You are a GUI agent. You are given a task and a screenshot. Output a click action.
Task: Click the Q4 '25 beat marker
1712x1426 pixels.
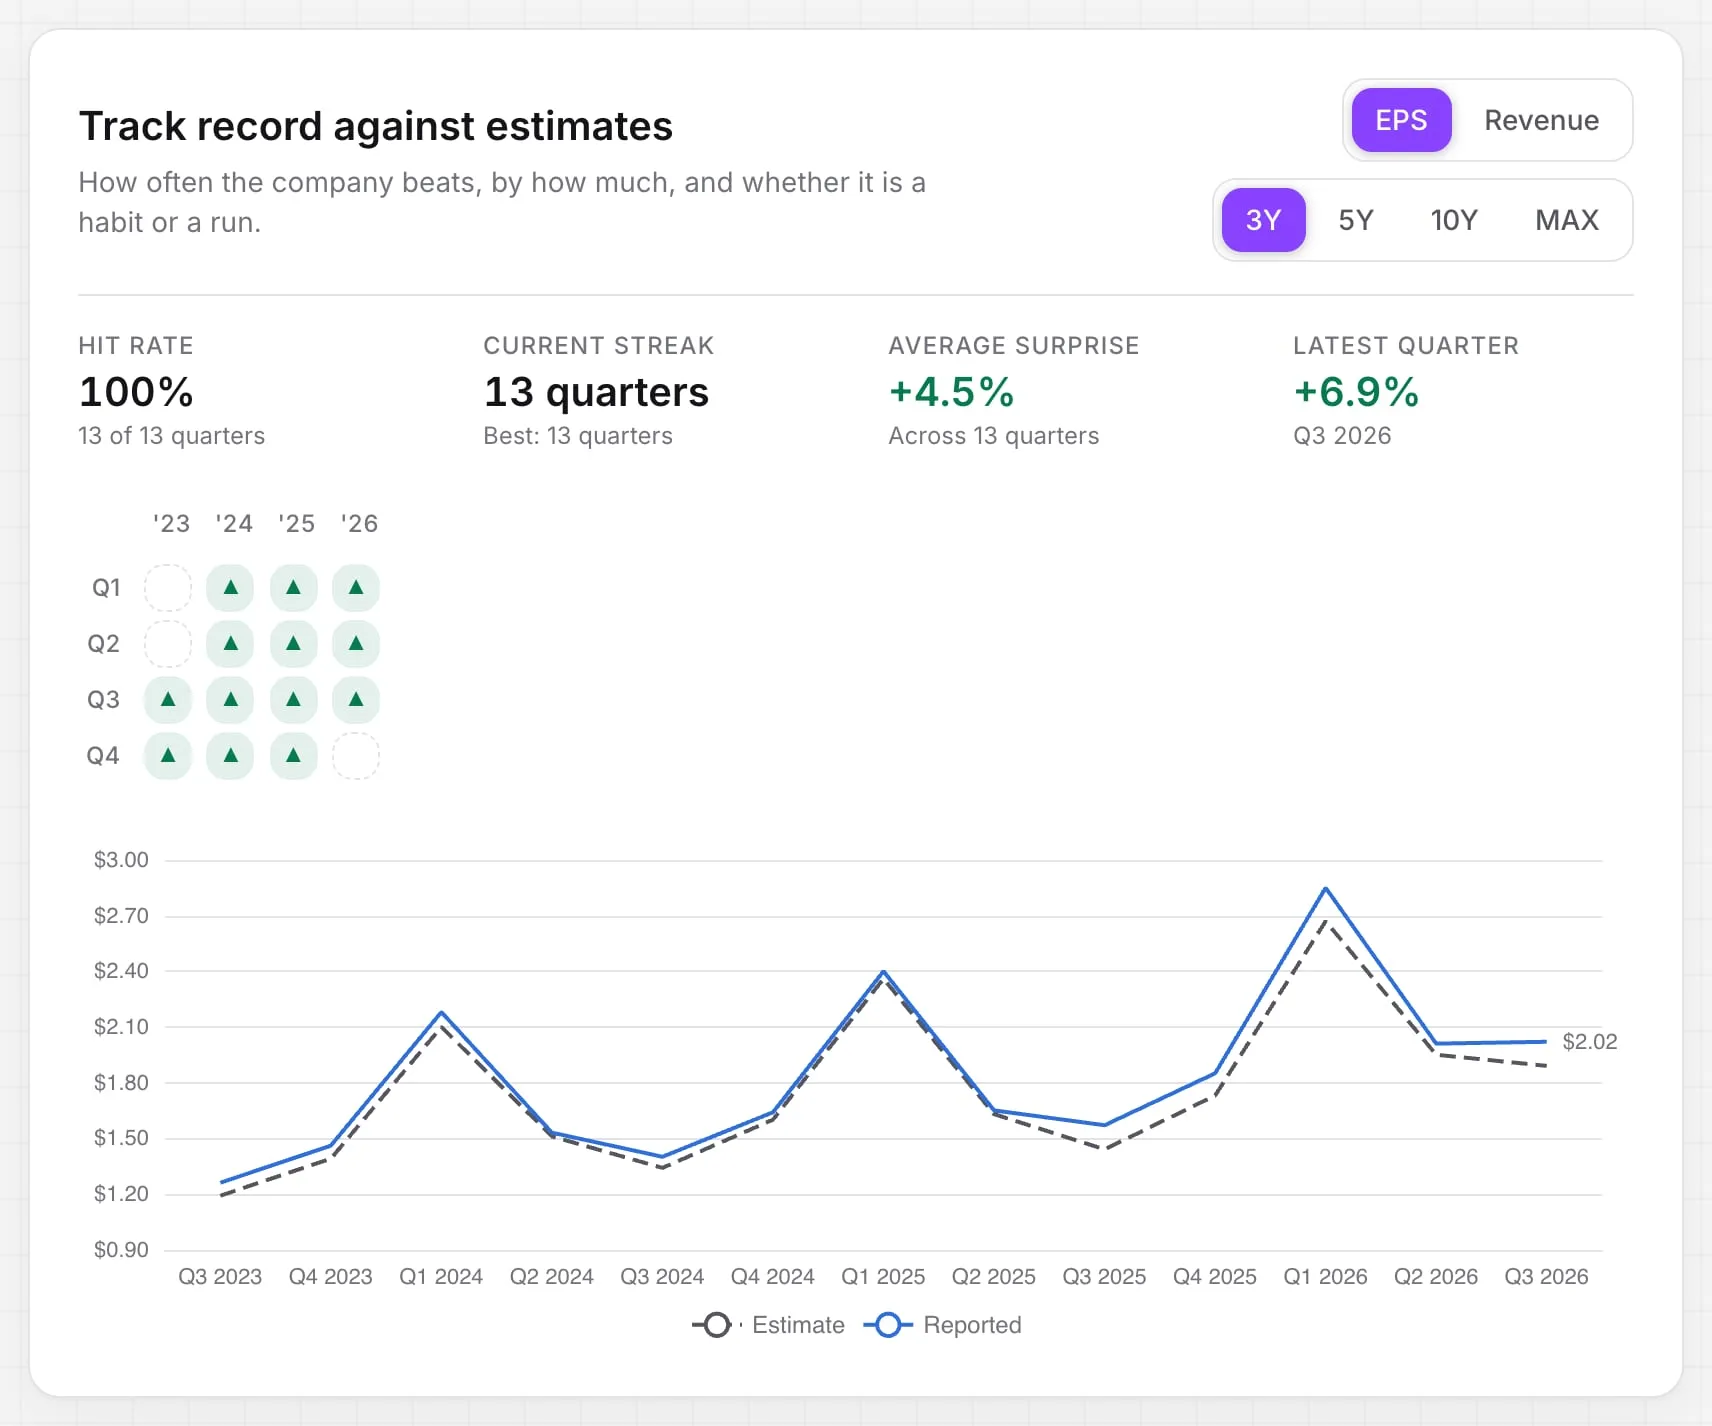[x=293, y=755]
